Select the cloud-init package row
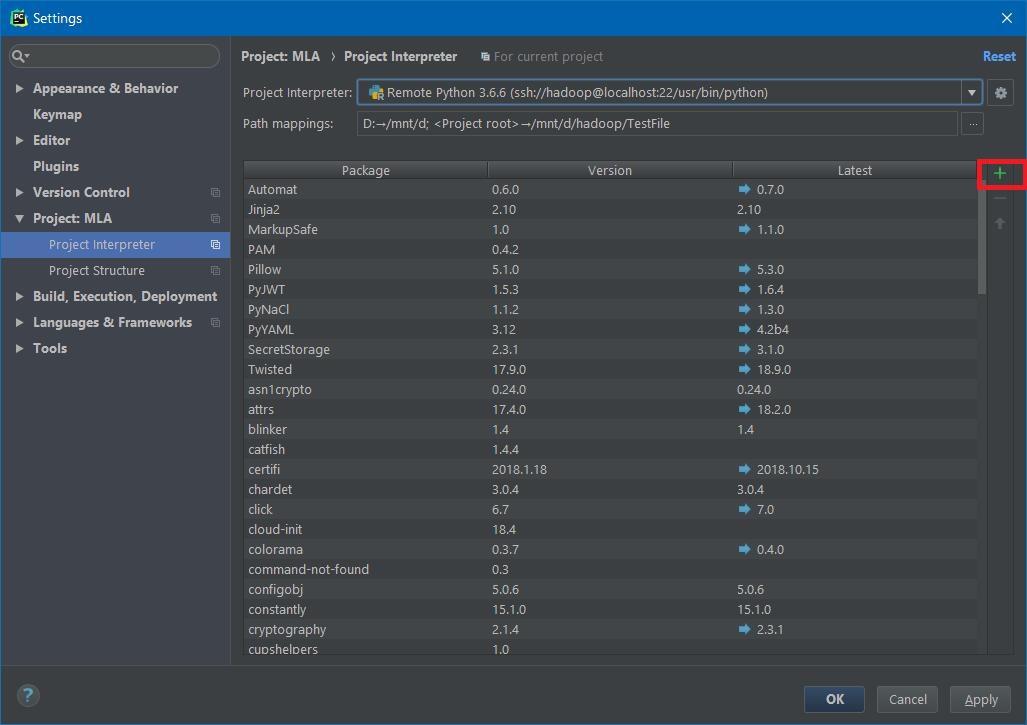The width and height of the screenshot is (1027, 725). (x=610, y=529)
